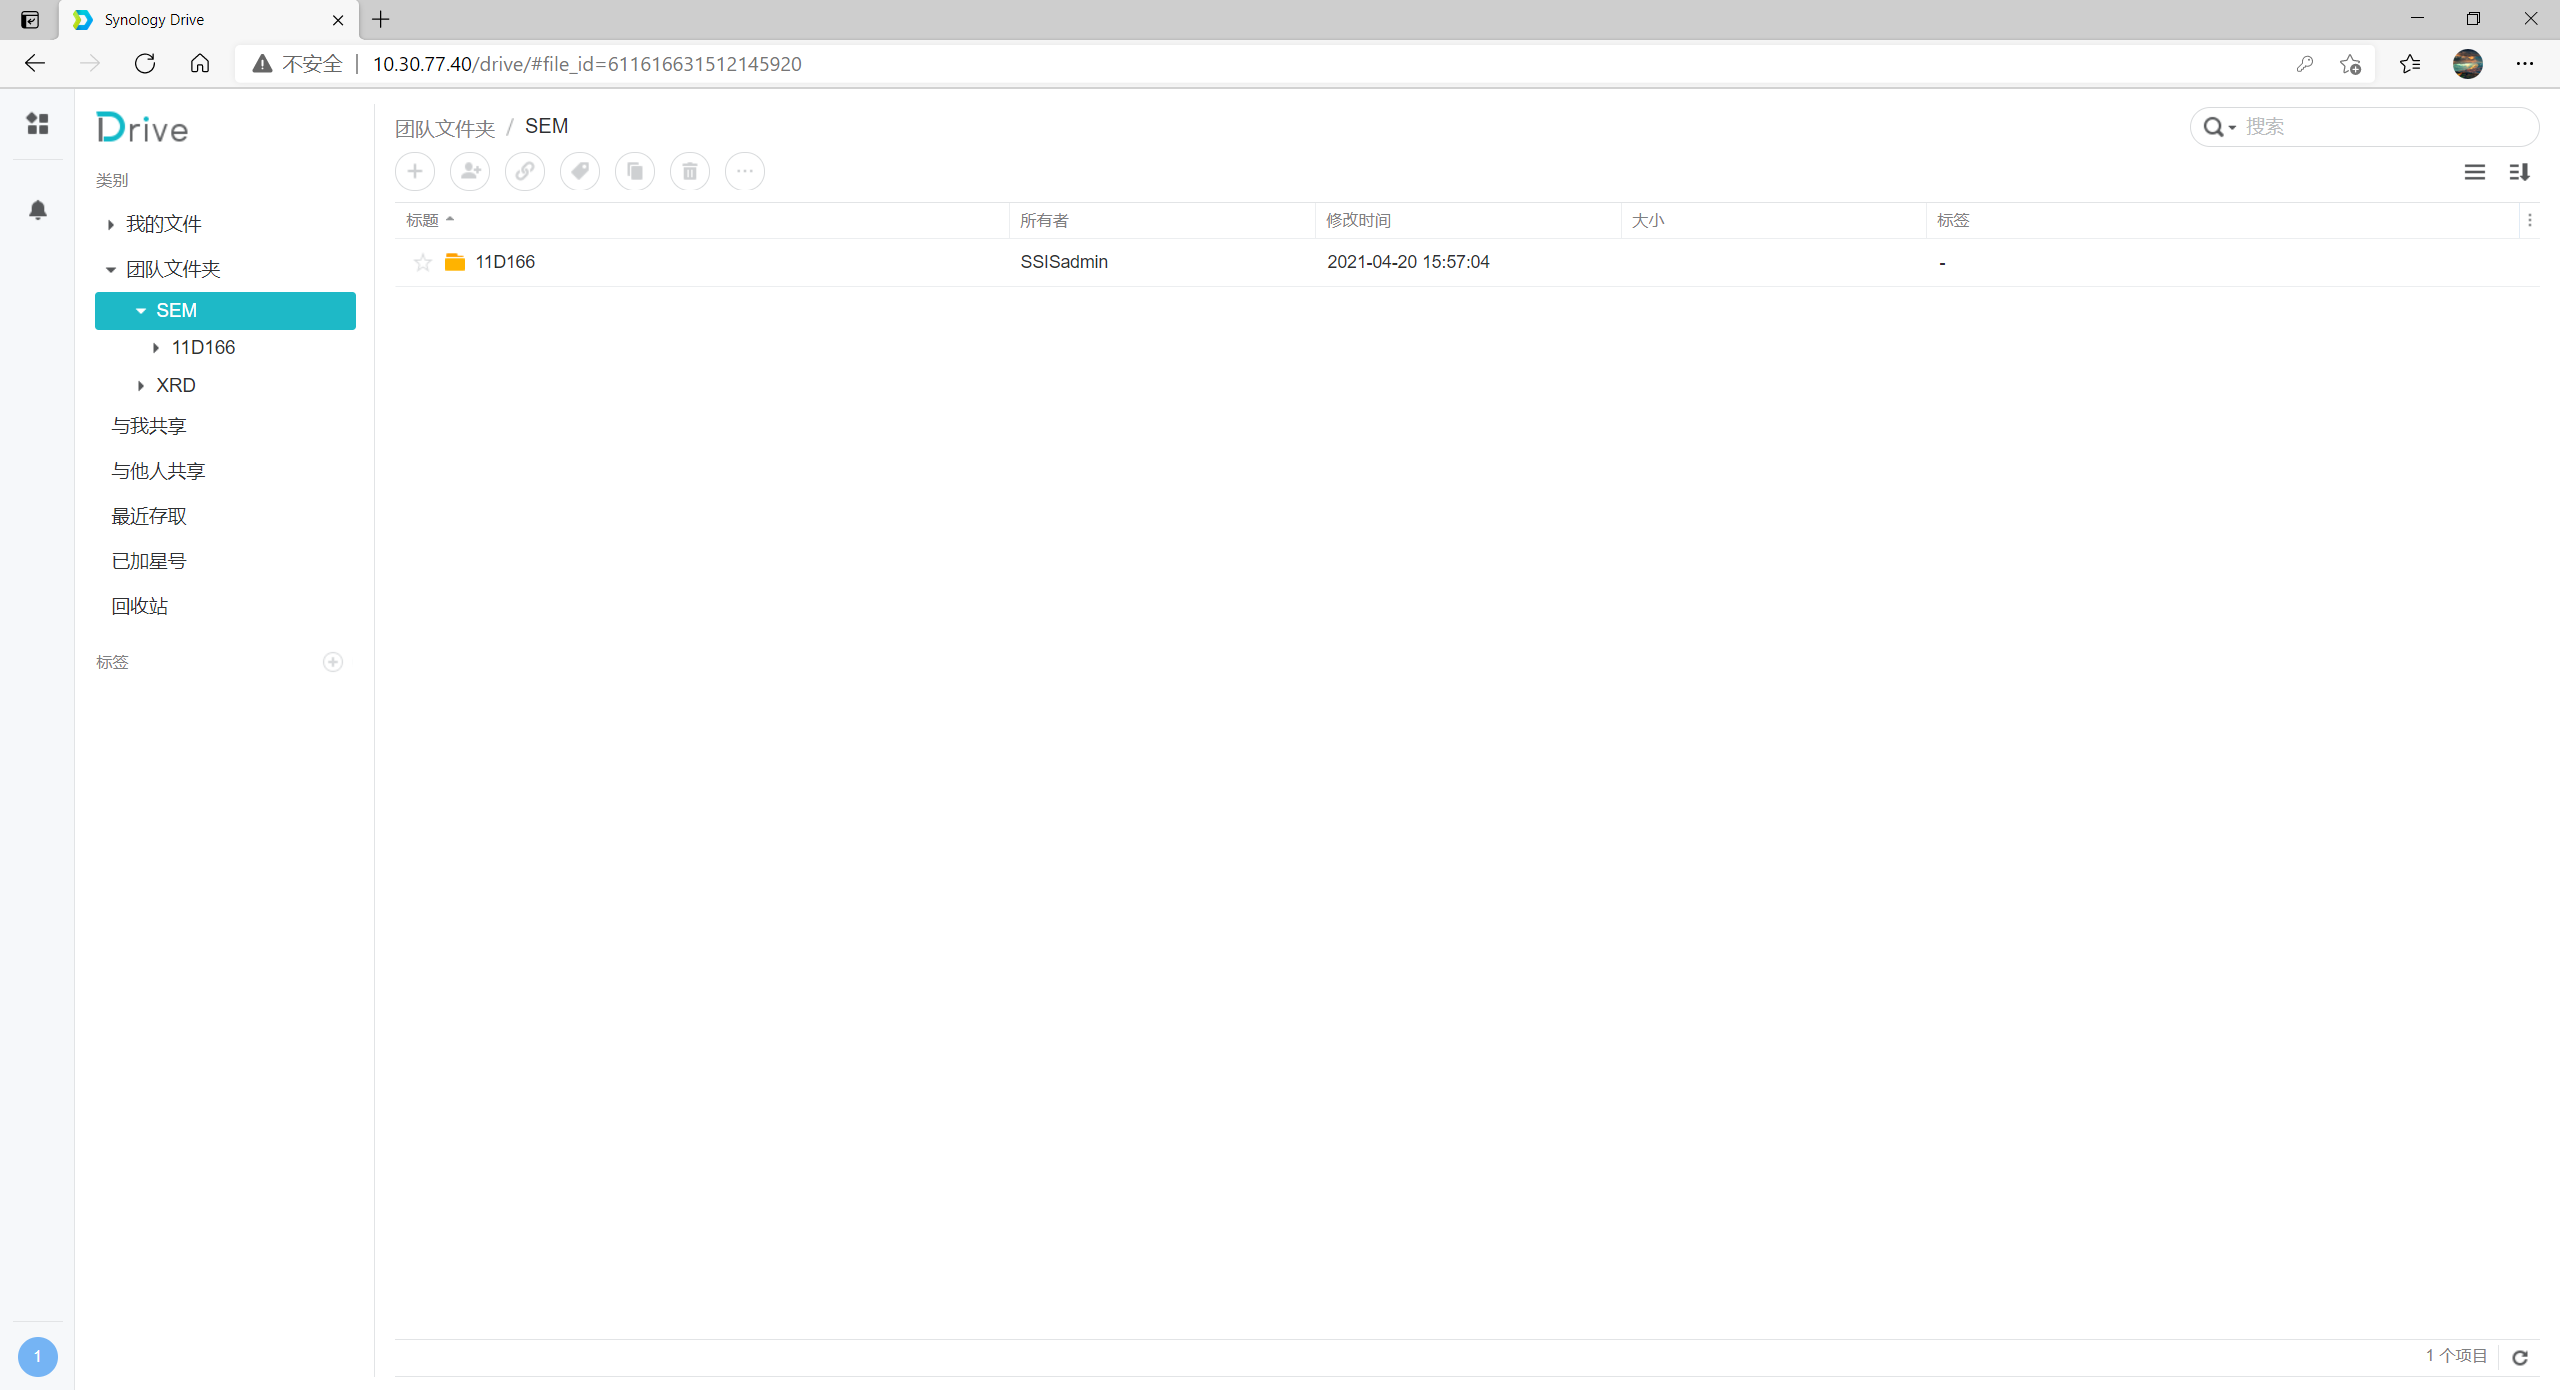
Task: Add a new label with plus
Action: pos(333,662)
